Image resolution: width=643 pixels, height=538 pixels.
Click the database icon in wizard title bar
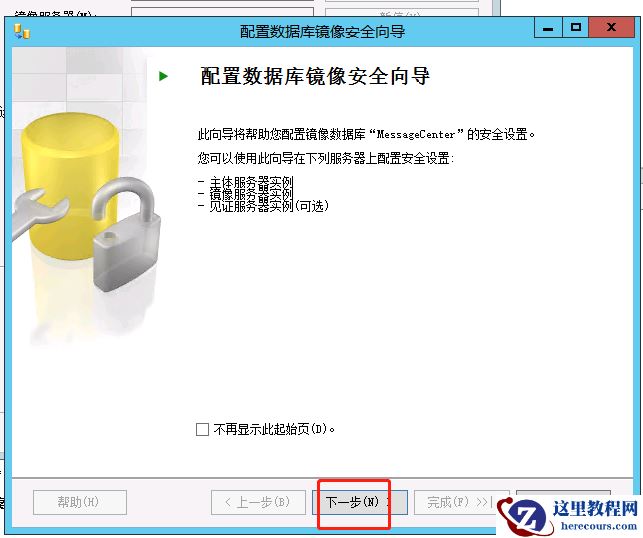pyautogui.click(x=22, y=31)
